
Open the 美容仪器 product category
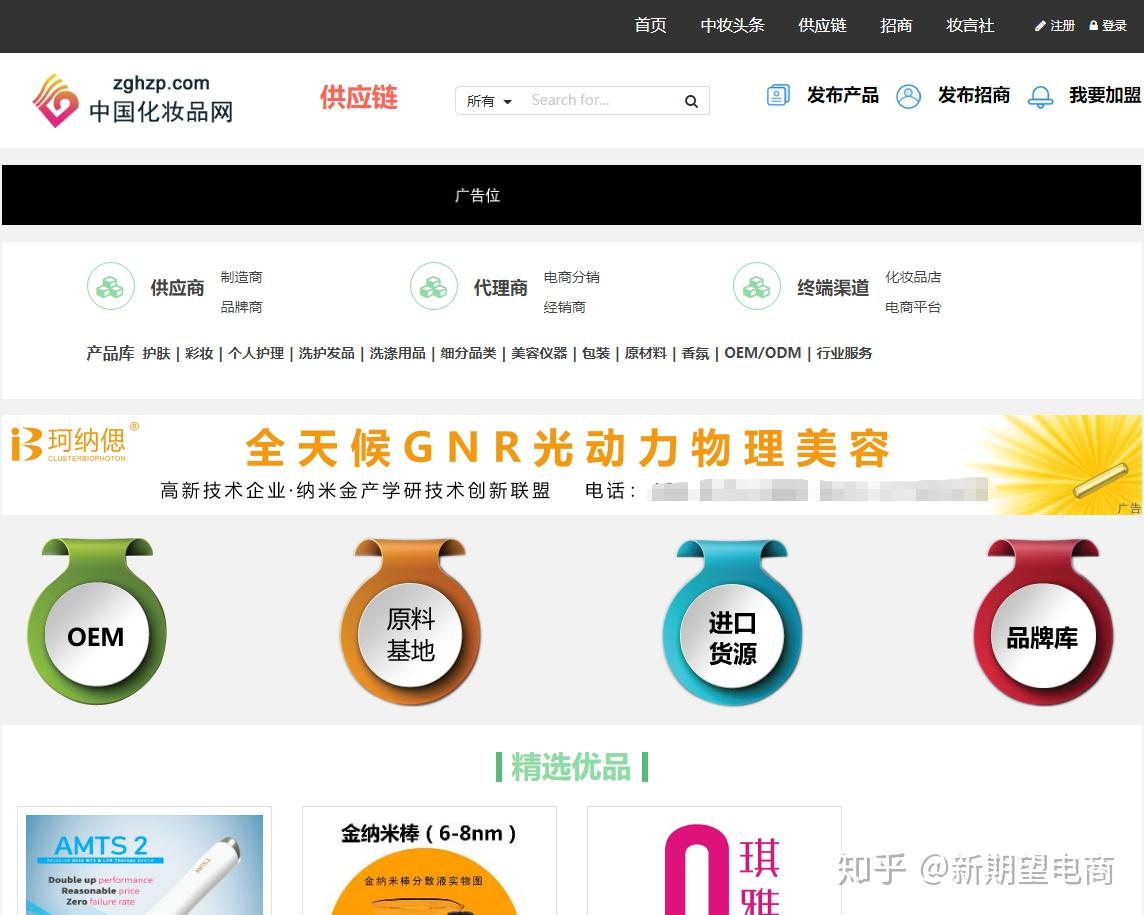pos(539,353)
